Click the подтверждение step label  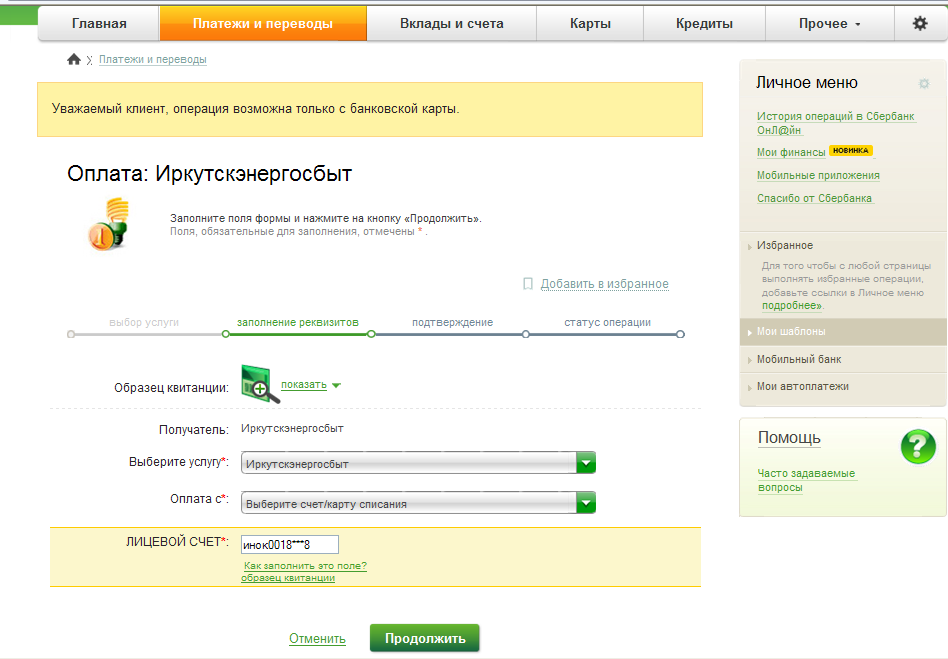(452, 322)
